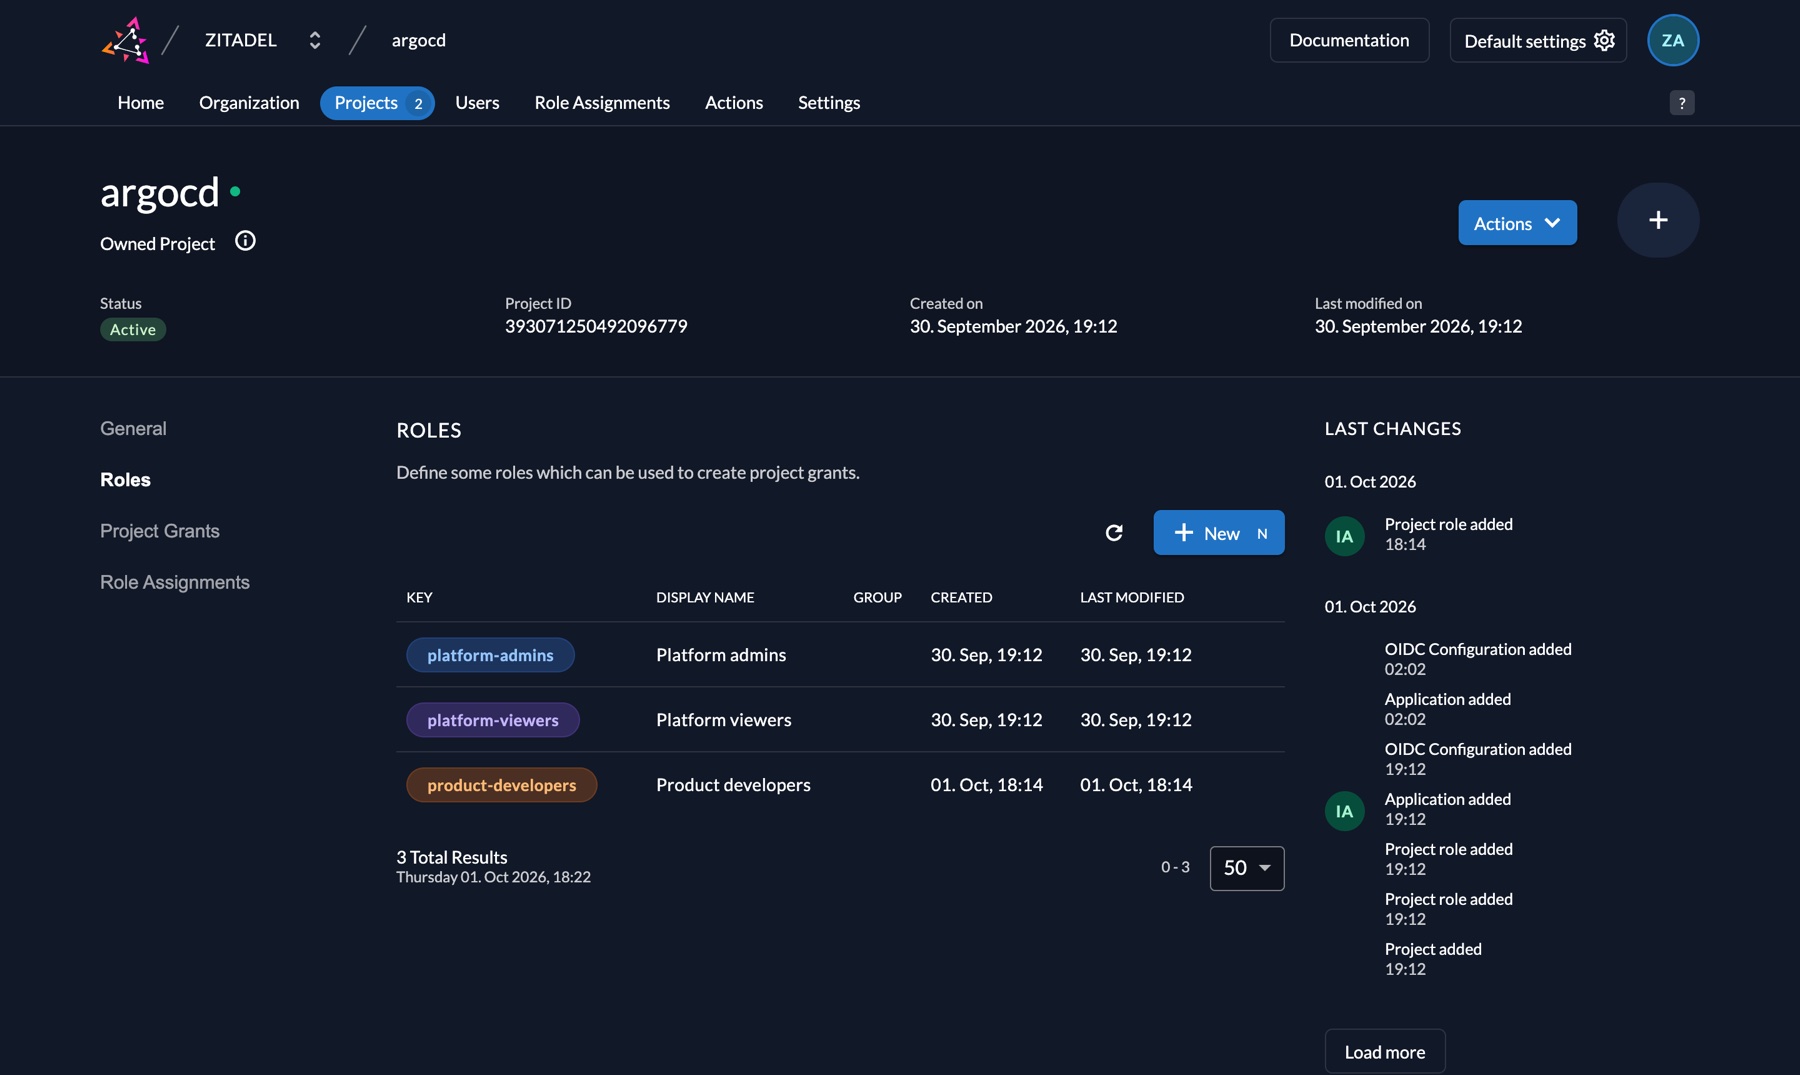
Task: Select Roles in the side menu
Action: 125,480
